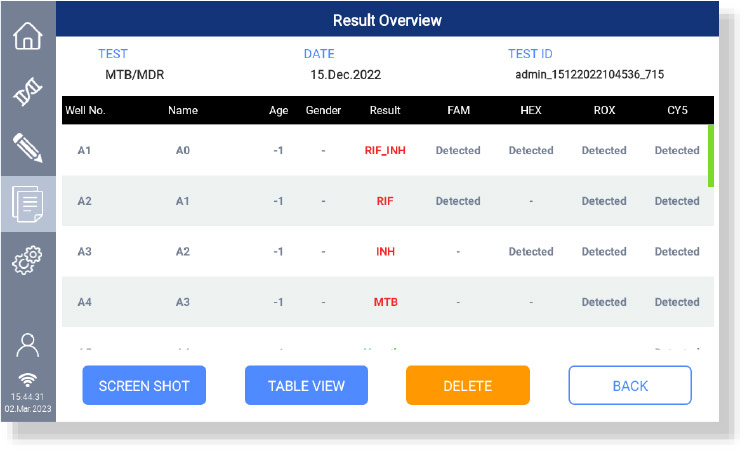Open the user profile icon
This screenshot has width=745, height=450.
[x=28, y=345]
